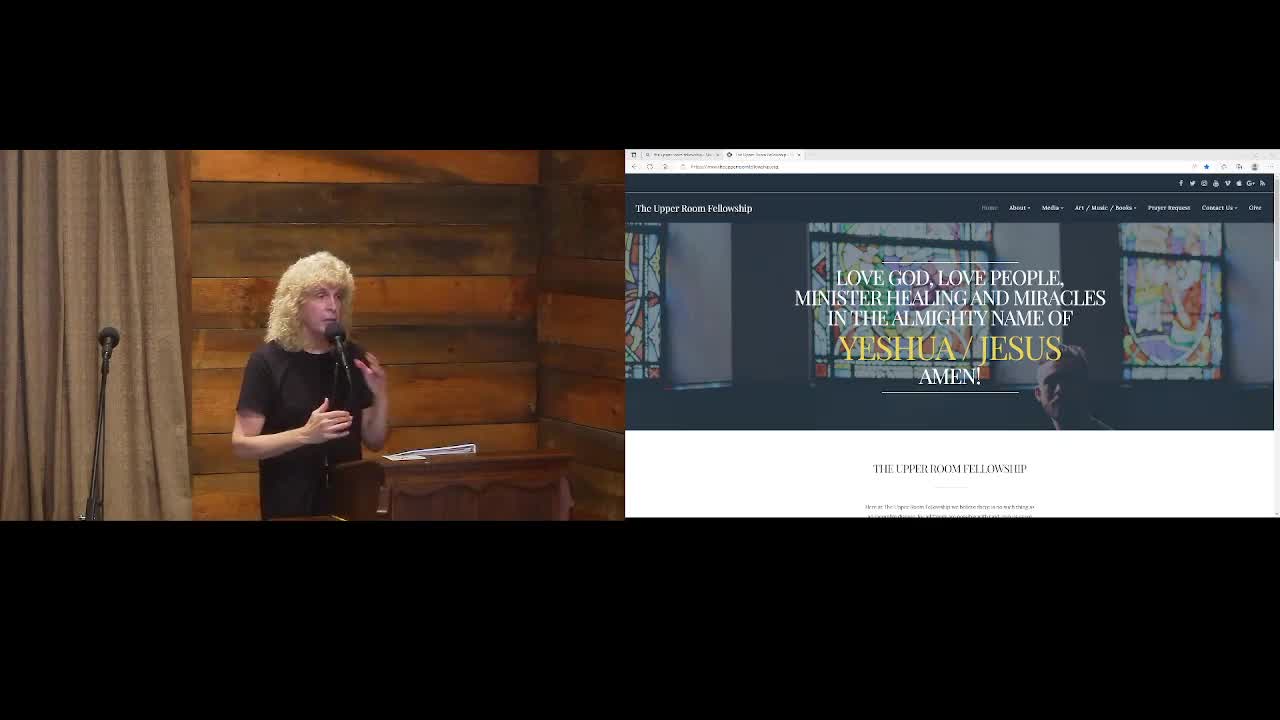The width and height of the screenshot is (1280, 720).
Task: Close the active Upper Room Fellowship tab
Action: tap(799, 155)
